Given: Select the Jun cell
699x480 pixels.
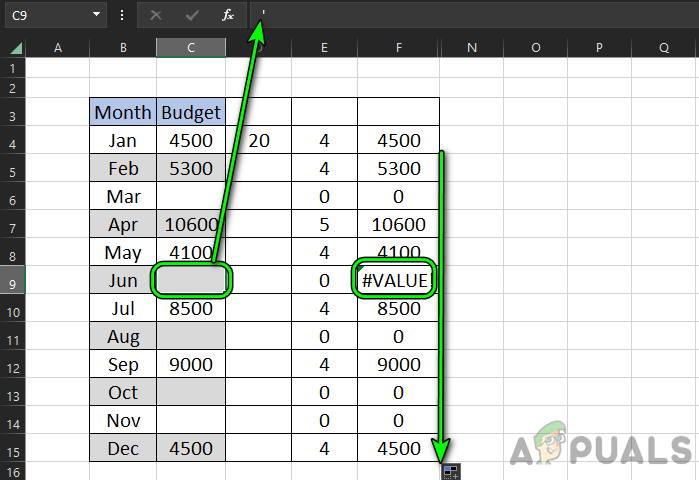Looking at the screenshot, I should click(x=123, y=280).
